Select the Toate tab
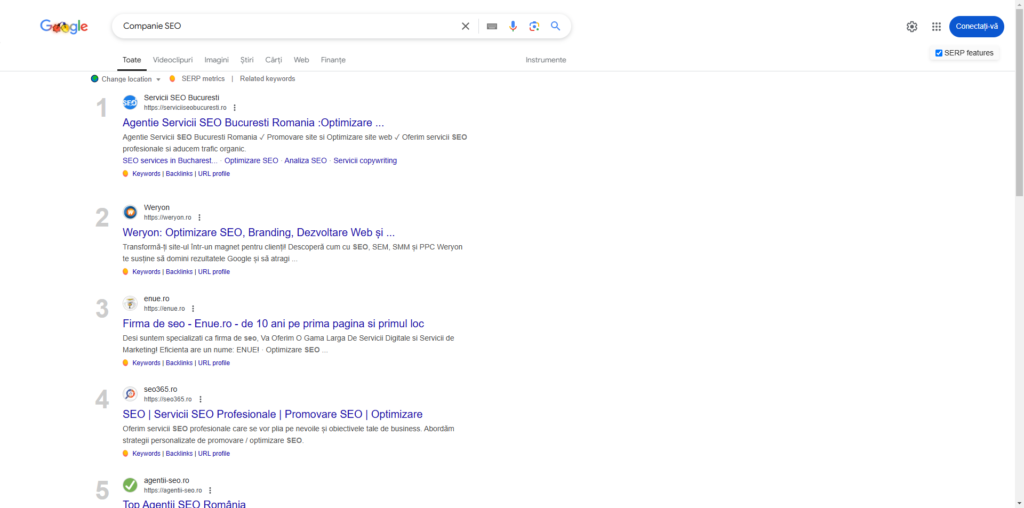This screenshot has height=508, width=1024. [132, 60]
